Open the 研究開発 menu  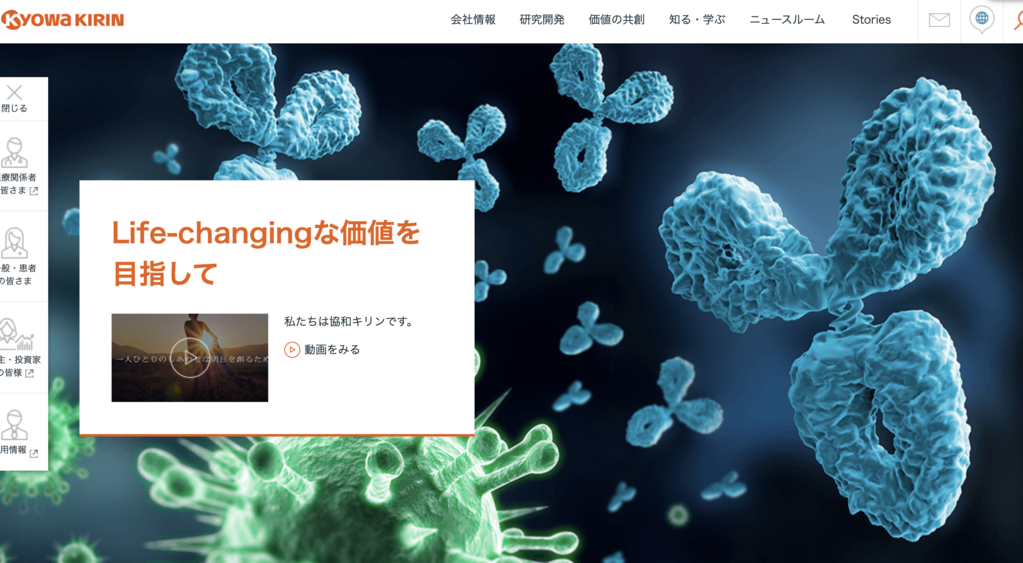coord(542,20)
